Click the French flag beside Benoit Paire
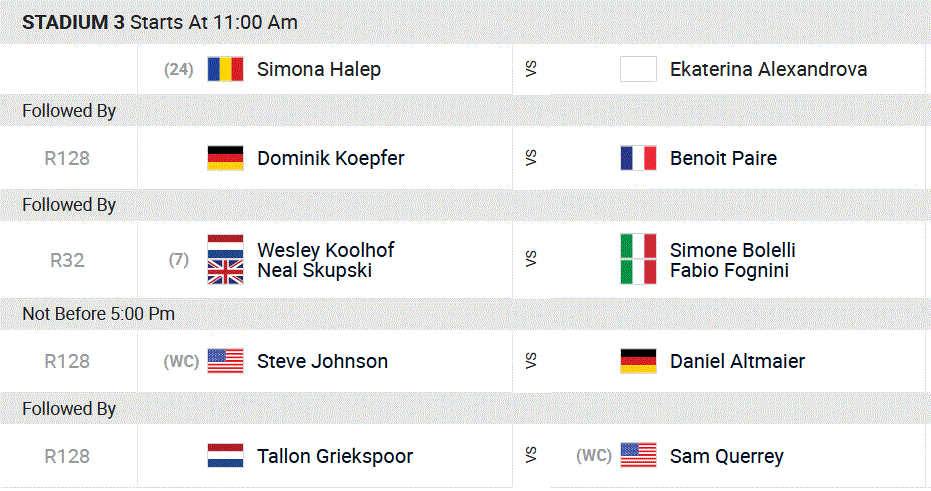The width and height of the screenshot is (931, 491). coord(638,158)
